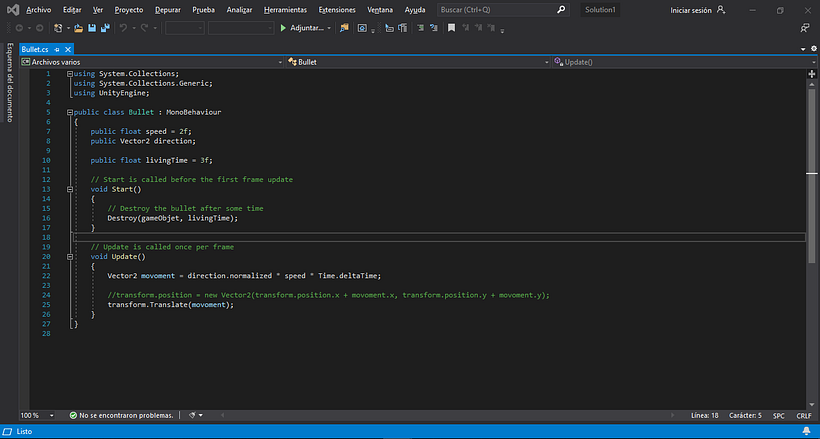Click the CRLF line ending indicator
820x439 pixels.
[x=803, y=415]
